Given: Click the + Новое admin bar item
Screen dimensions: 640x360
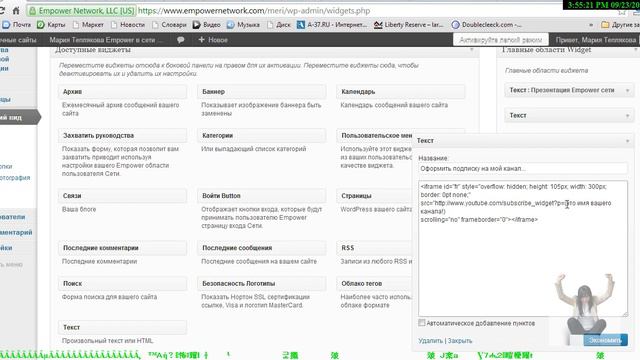Looking at the screenshot, I should 213,40.
